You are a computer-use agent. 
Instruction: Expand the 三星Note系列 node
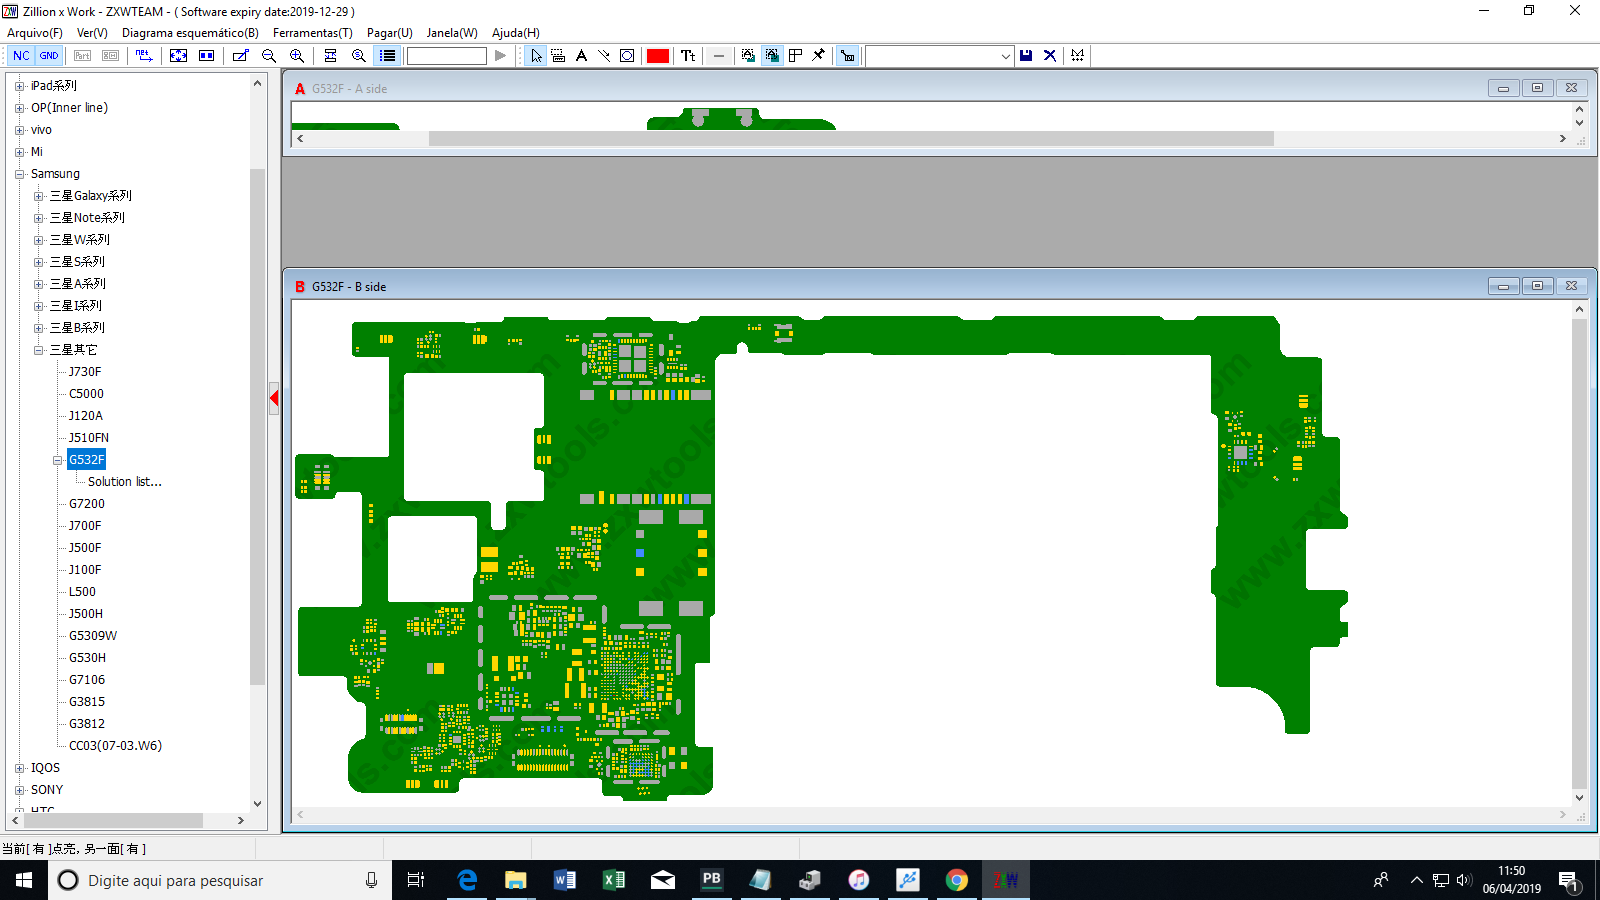(38, 218)
